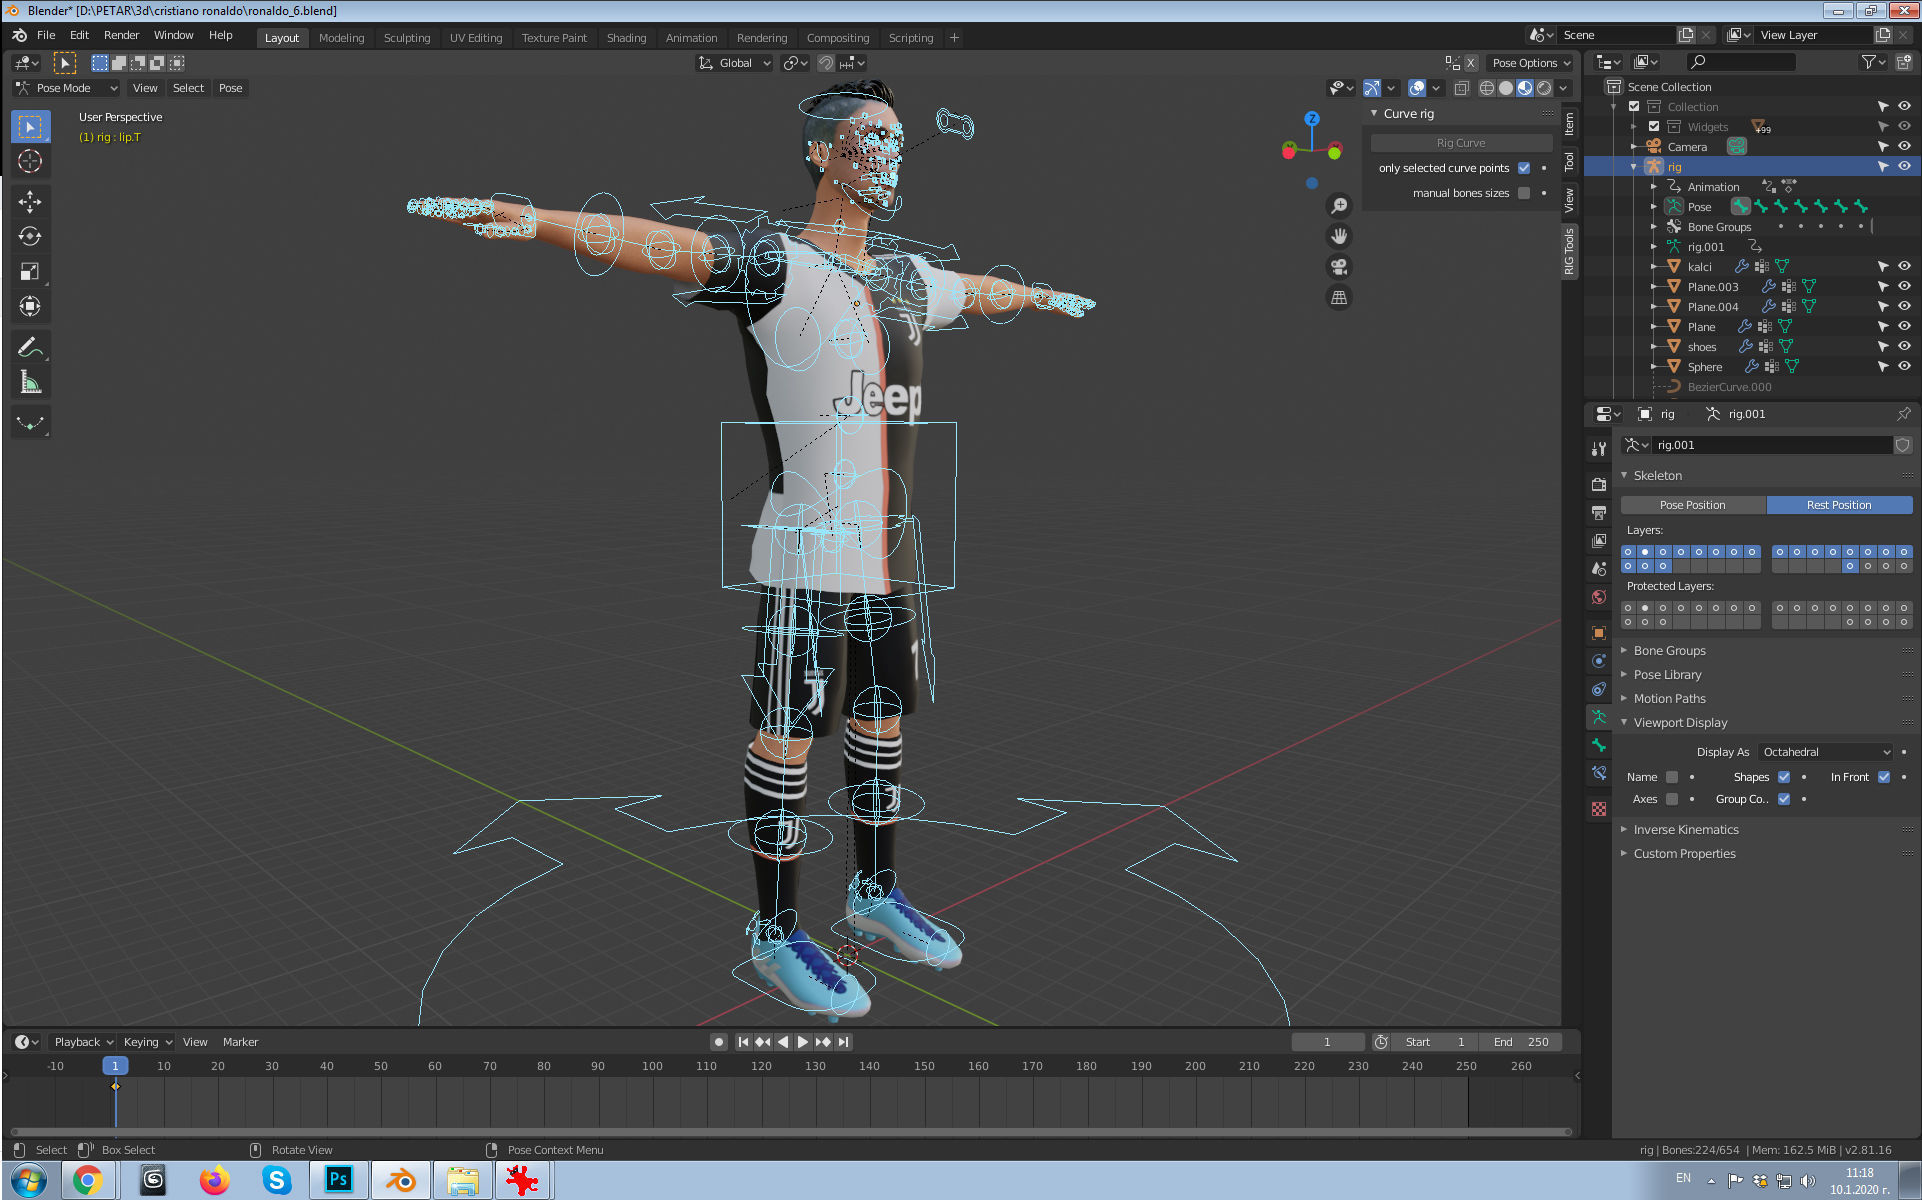Play the animation in timeline
The image size is (1922, 1200).
[803, 1042]
